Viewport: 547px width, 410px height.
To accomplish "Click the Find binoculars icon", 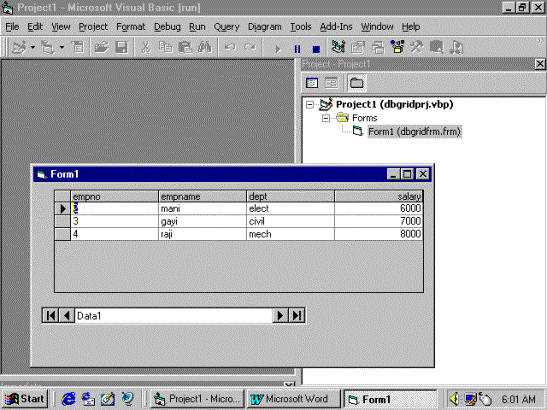I will tap(205, 47).
